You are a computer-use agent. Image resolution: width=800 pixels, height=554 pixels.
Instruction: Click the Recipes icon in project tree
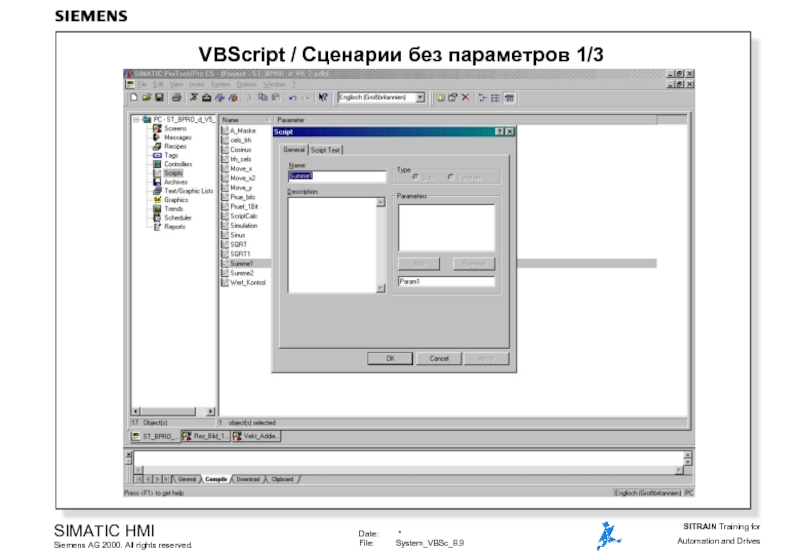157,146
